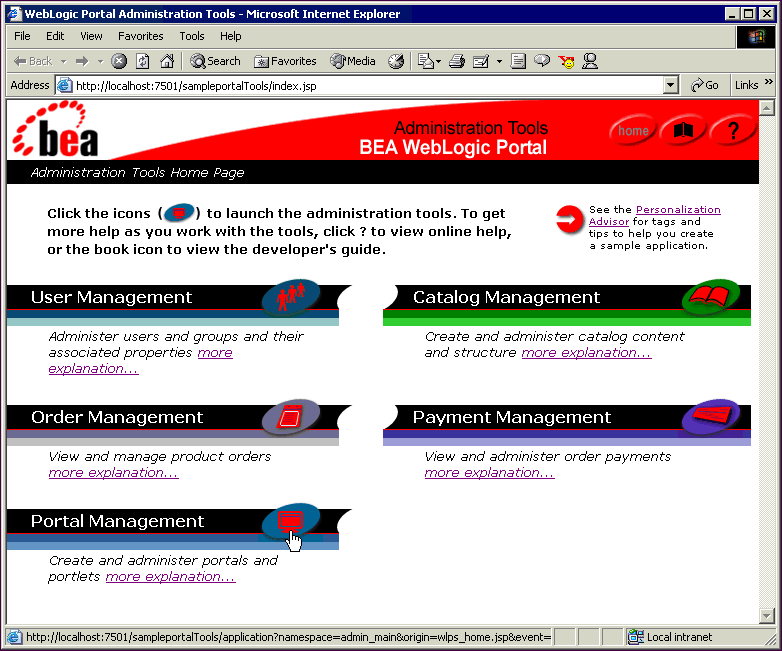This screenshot has height=651, width=782.
Task: Launch the Portal Management monitor icon
Action: (291, 522)
